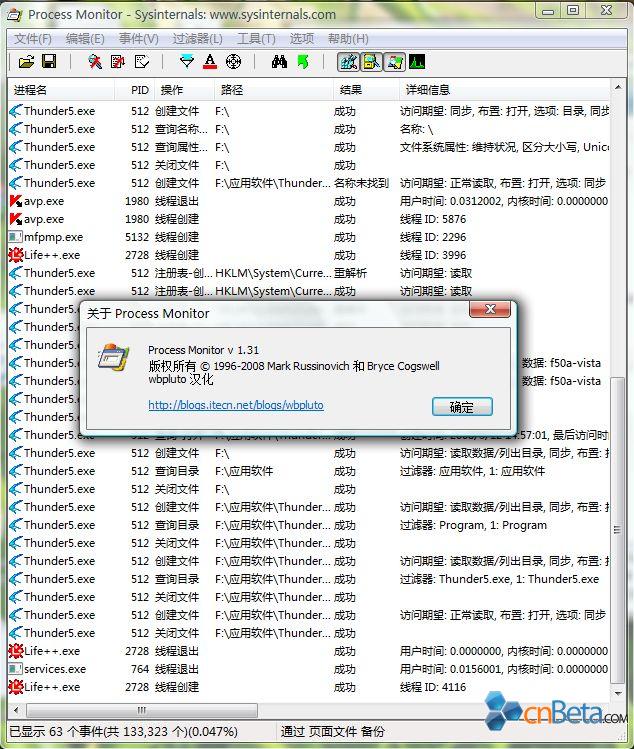Click the 详细信息 column header
This screenshot has width=634, height=749.
pos(504,90)
